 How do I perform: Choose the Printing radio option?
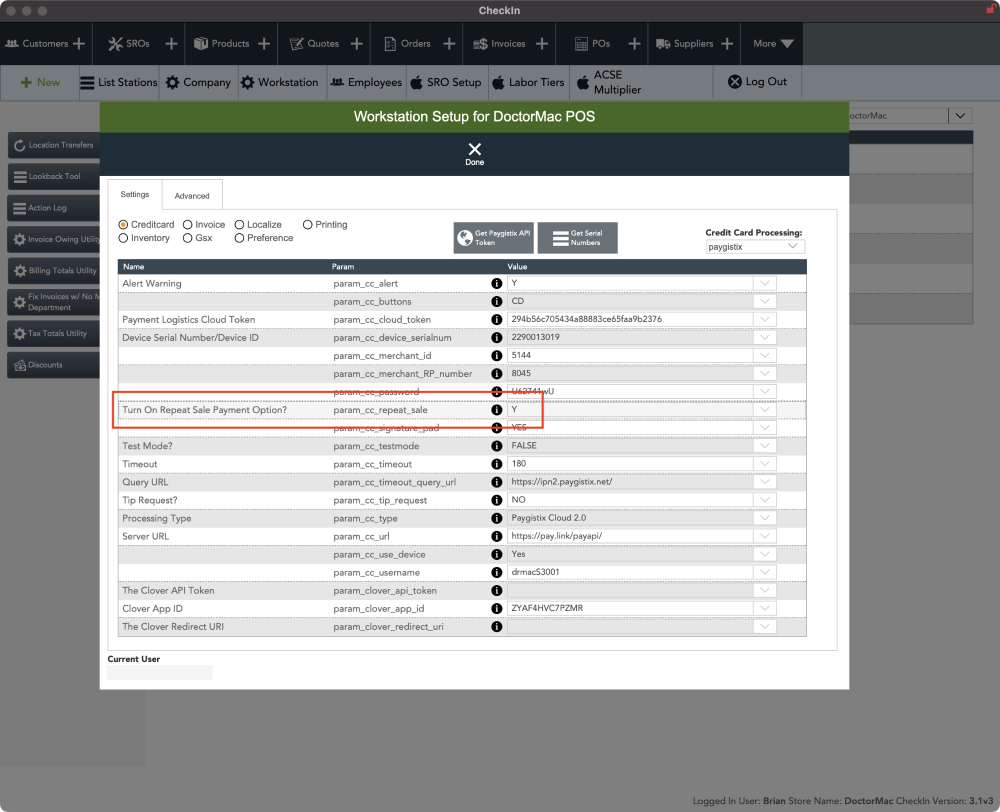tap(308, 225)
